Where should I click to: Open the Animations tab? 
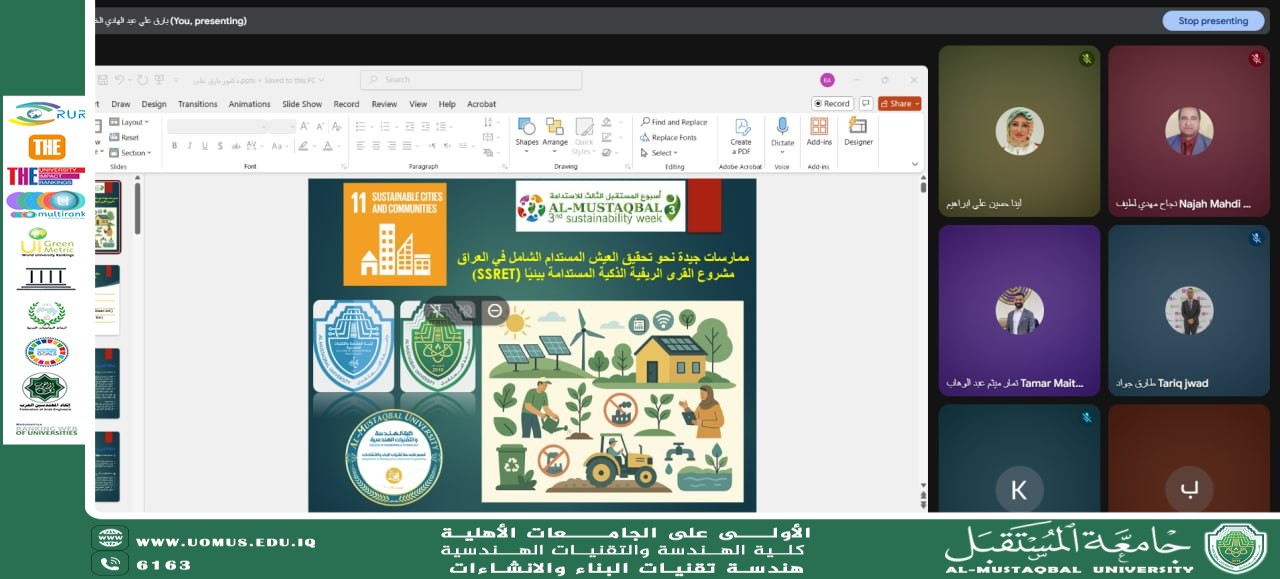pyautogui.click(x=249, y=104)
